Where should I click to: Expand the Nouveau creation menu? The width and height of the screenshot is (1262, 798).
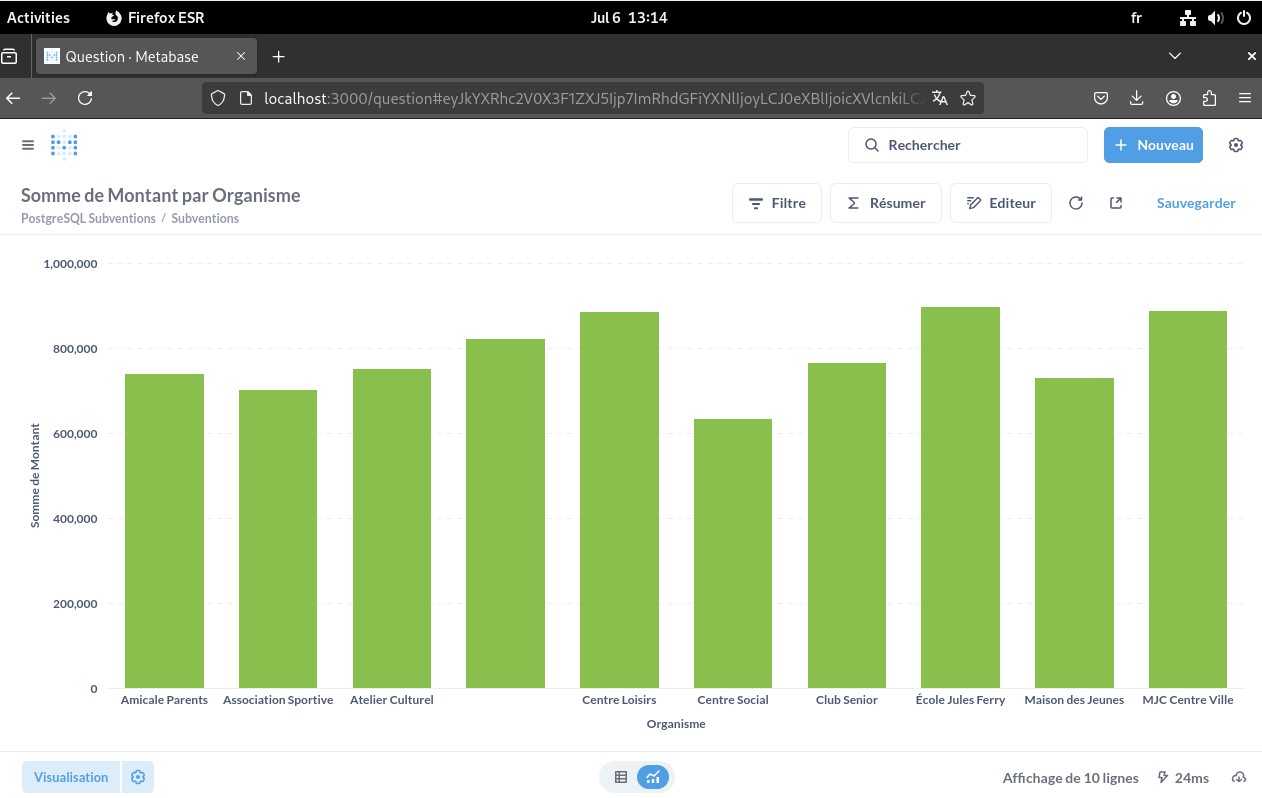point(1153,145)
